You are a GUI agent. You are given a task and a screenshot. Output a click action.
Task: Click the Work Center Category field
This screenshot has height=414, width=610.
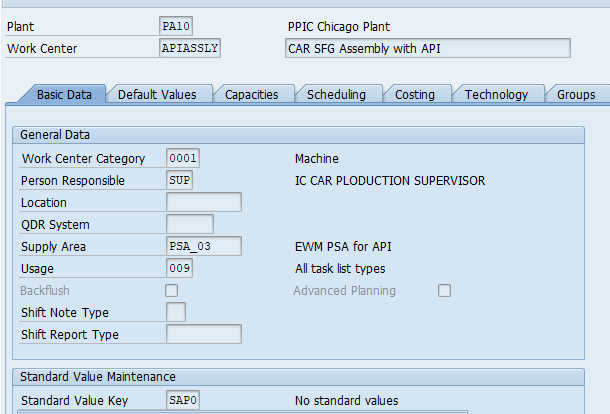tap(183, 158)
